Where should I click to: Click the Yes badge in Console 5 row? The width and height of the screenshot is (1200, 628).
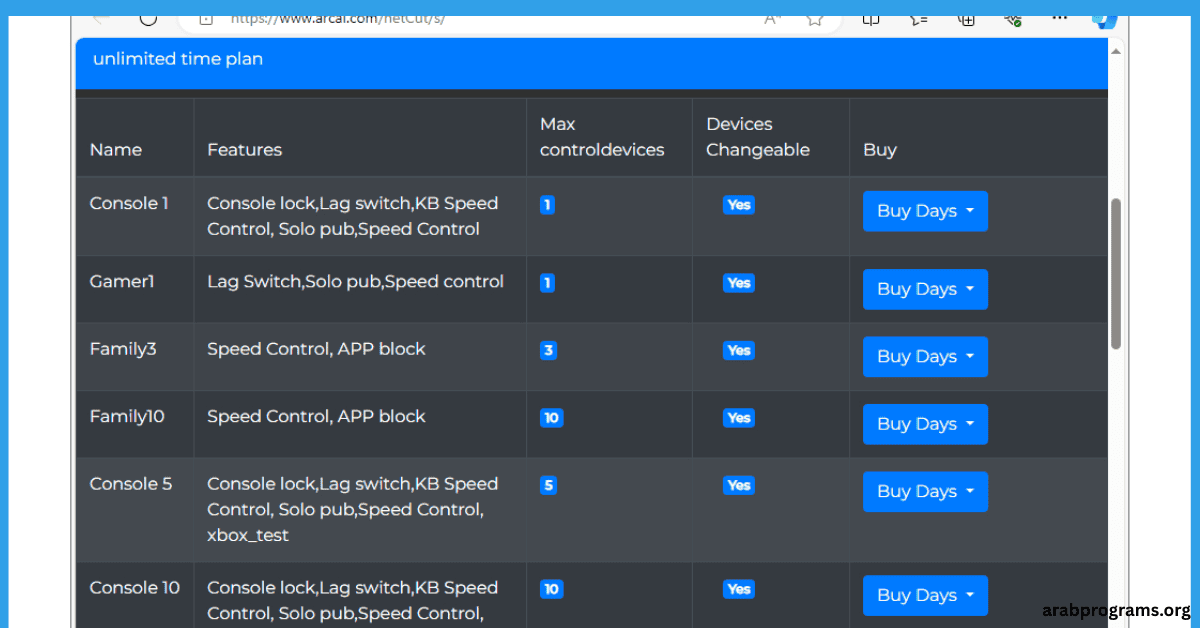tap(739, 486)
